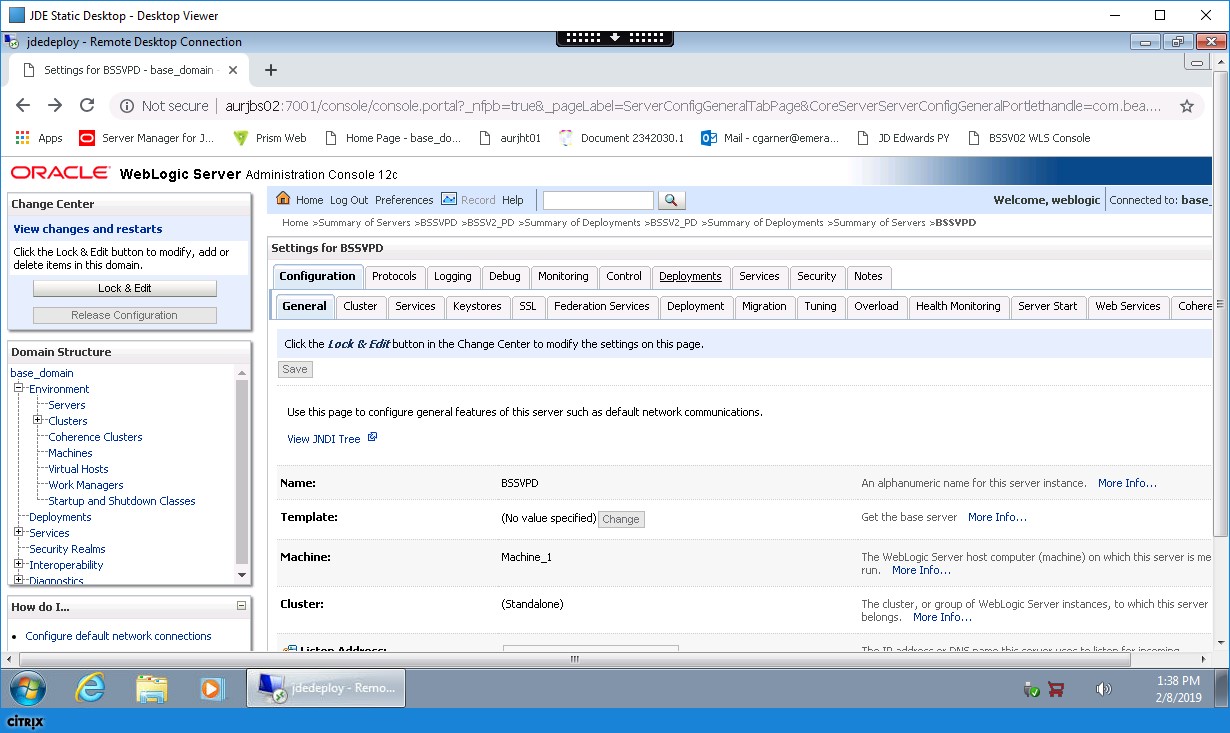The width and height of the screenshot is (1230, 733).
Task: Open the Record icon in the toolbar
Action: [x=449, y=199]
